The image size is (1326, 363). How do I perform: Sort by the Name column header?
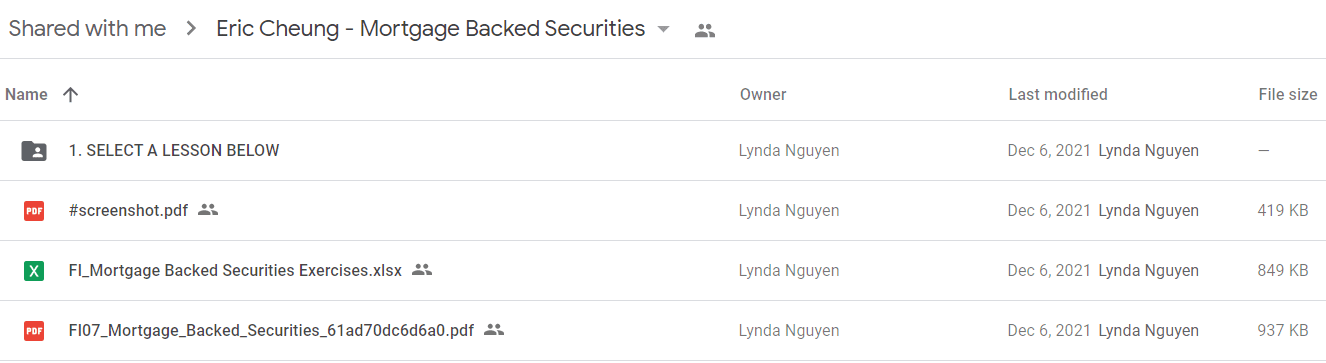pos(26,95)
